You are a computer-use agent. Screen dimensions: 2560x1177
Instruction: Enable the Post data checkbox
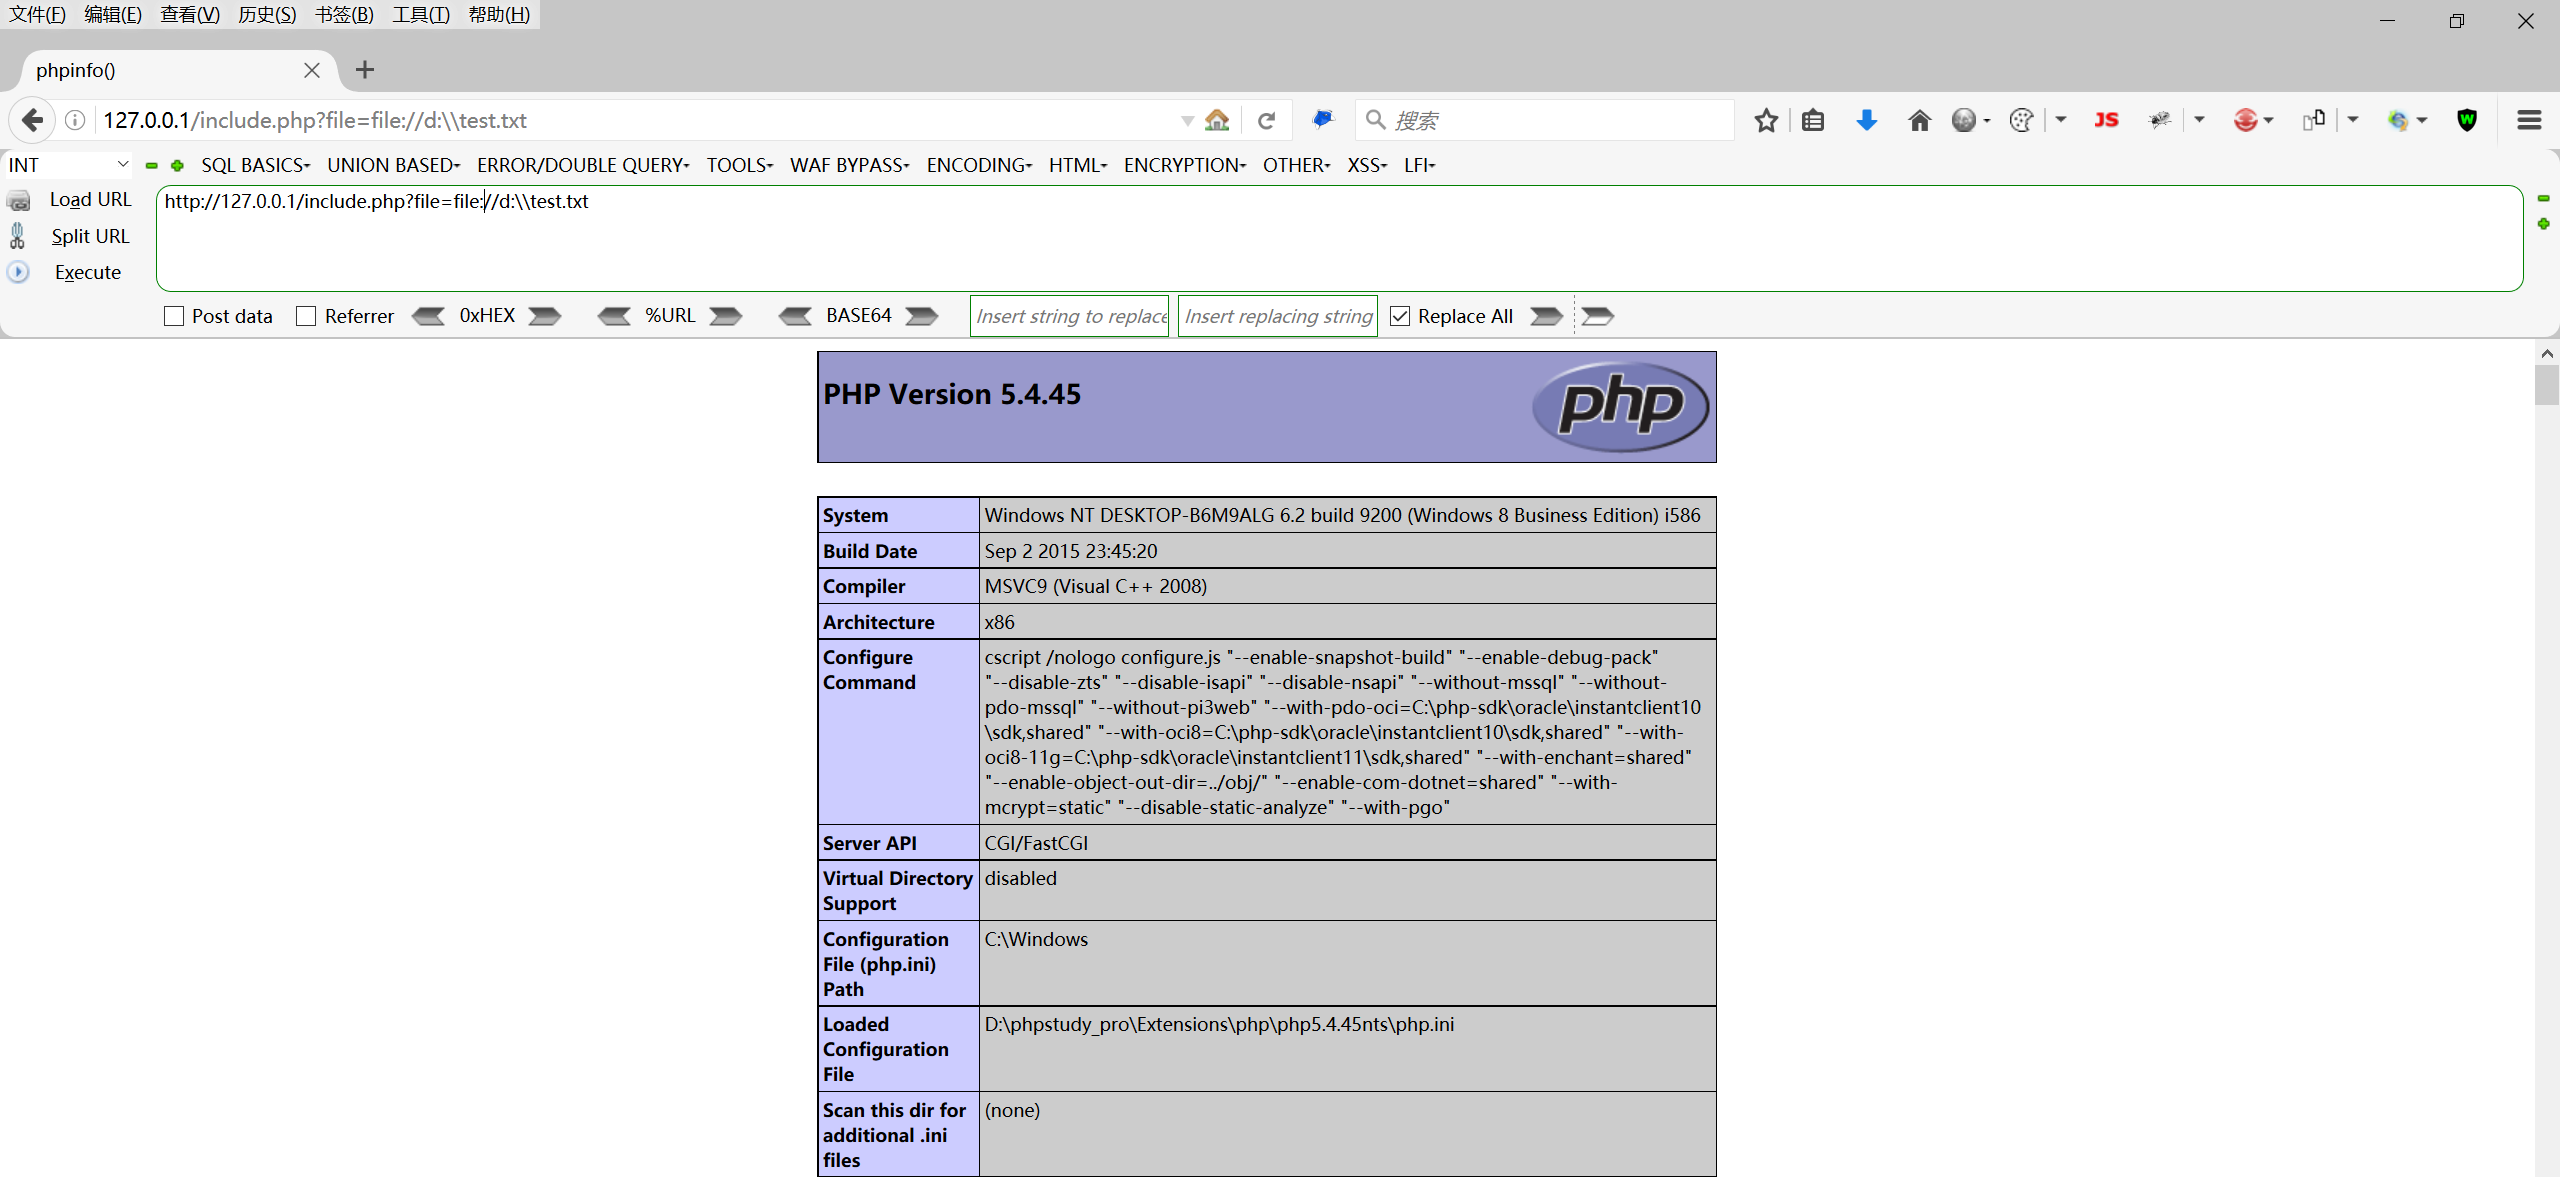(x=174, y=316)
